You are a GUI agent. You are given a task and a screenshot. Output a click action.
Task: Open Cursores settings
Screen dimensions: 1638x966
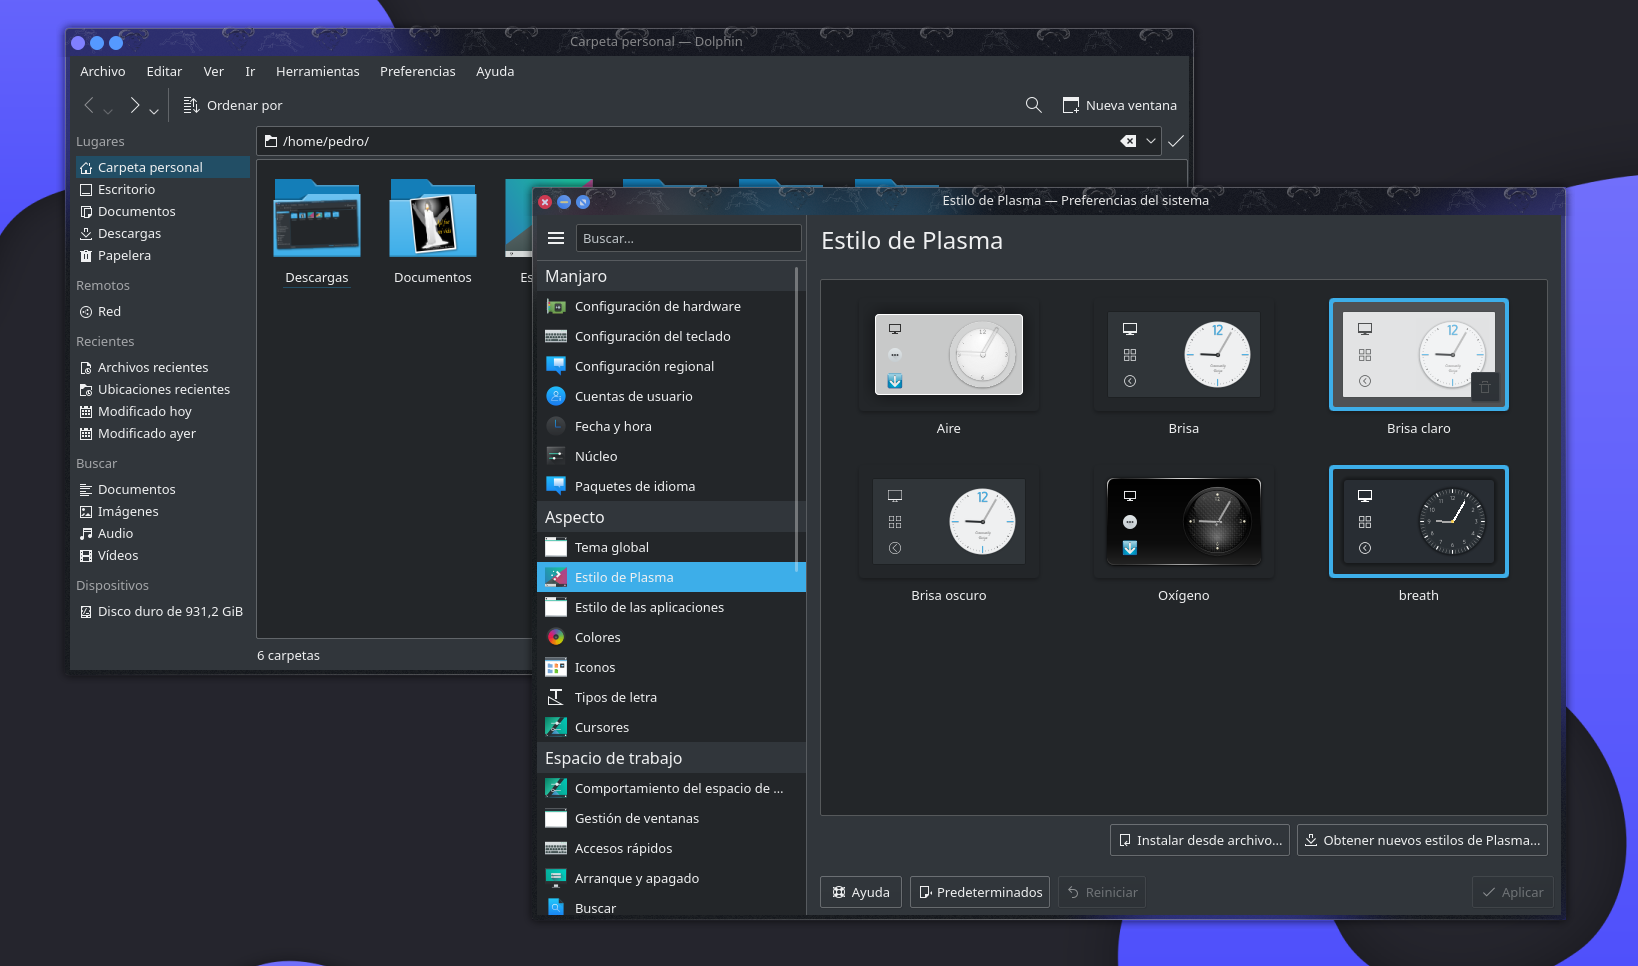[671, 727]
